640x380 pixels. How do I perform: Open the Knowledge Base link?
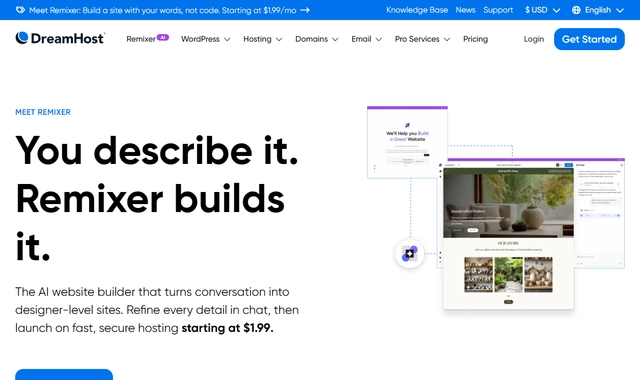click(417, 10)
